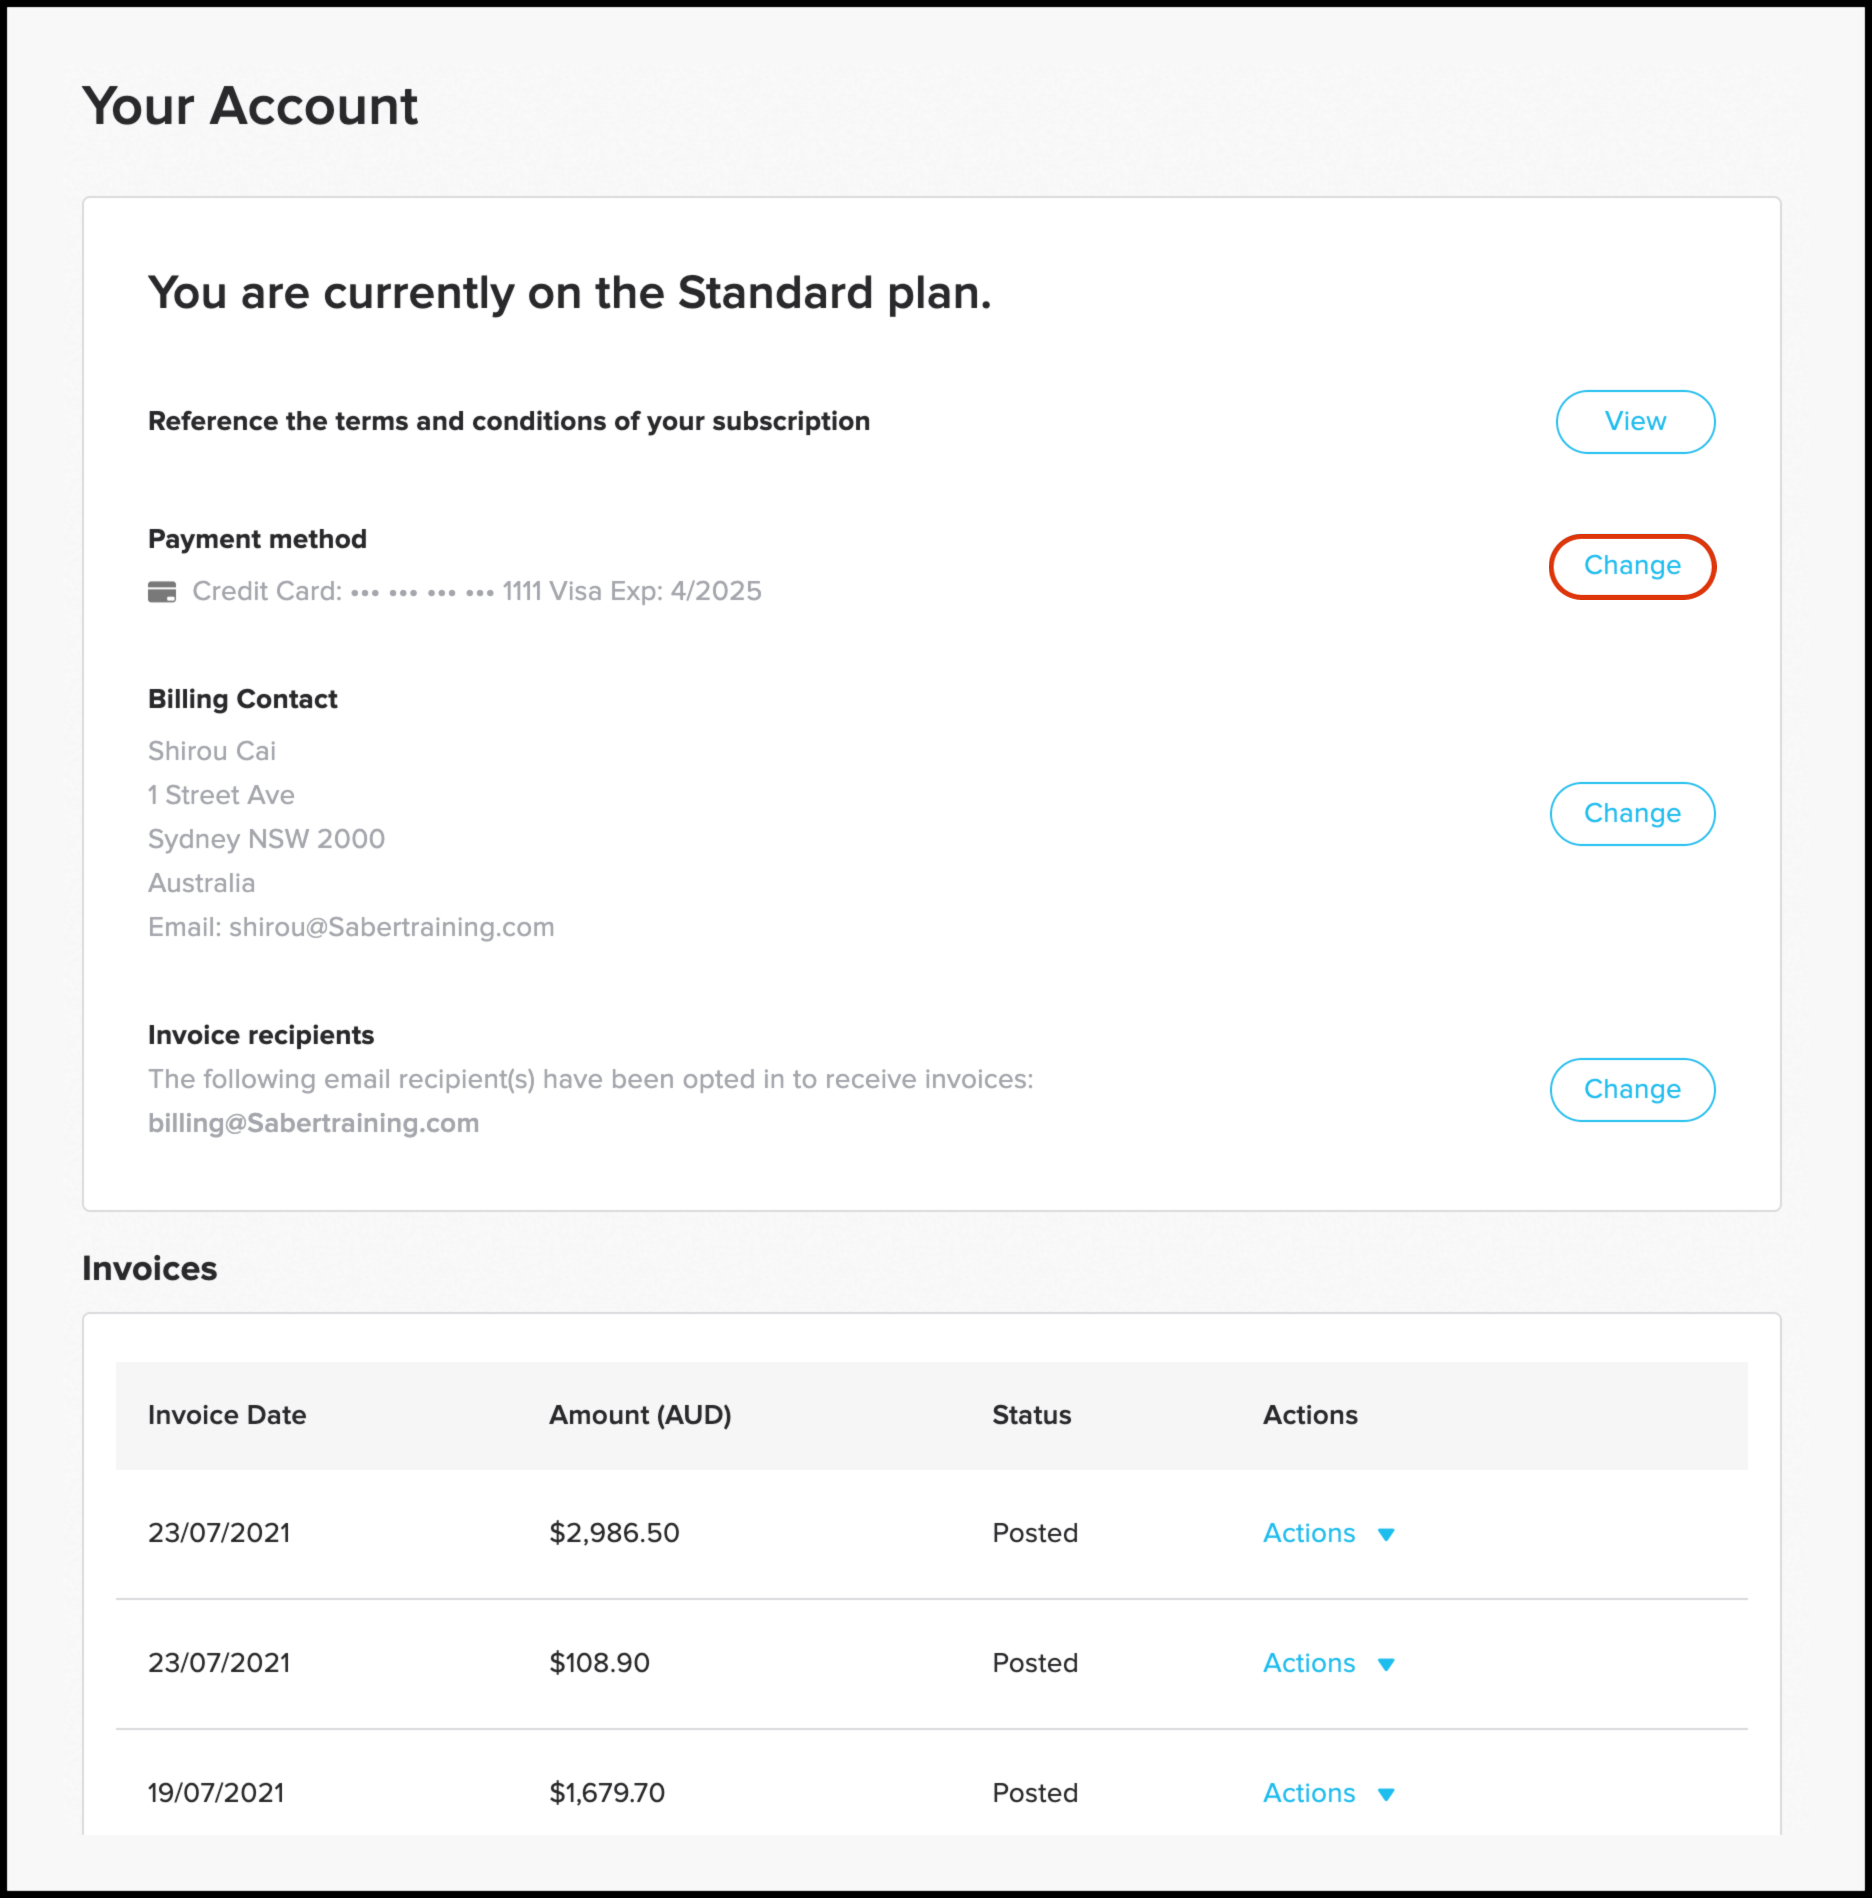
Task: Click billing@Sabertraining.com recipient email
Action: point(313,1124)
